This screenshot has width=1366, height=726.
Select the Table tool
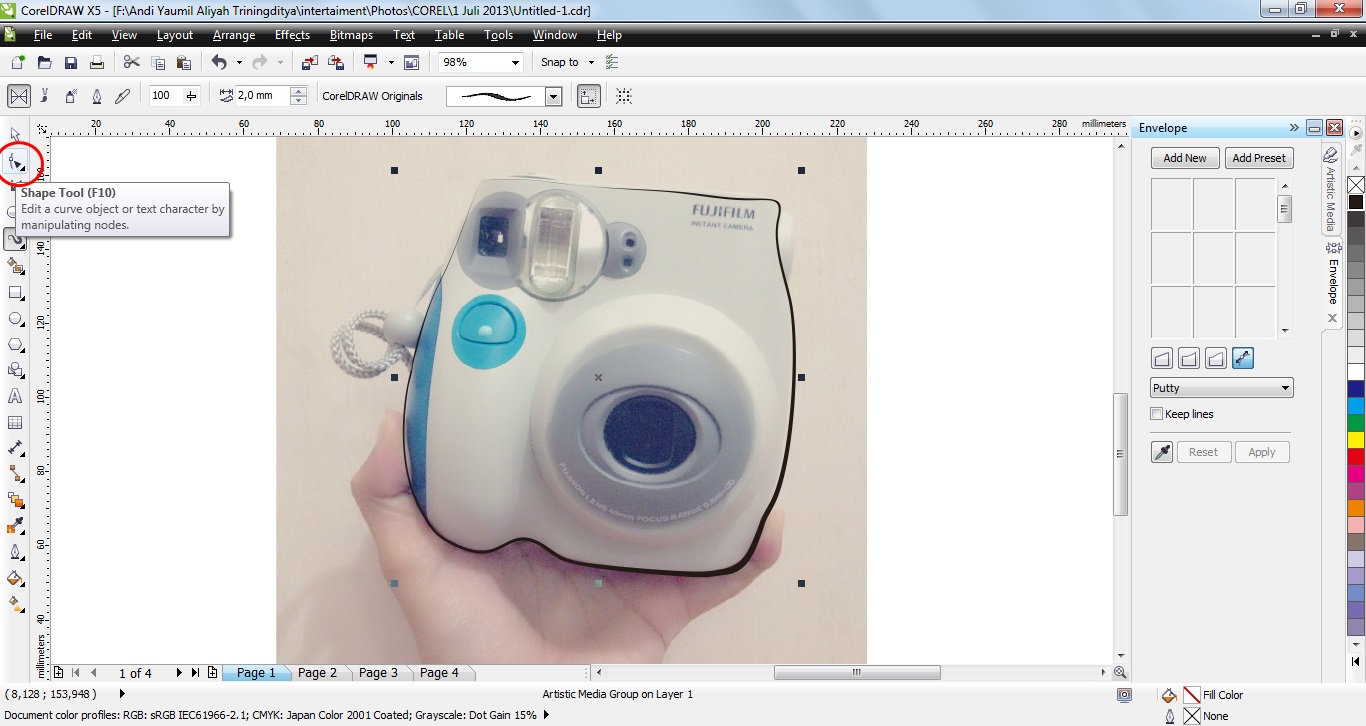click(x=15, y=423)
